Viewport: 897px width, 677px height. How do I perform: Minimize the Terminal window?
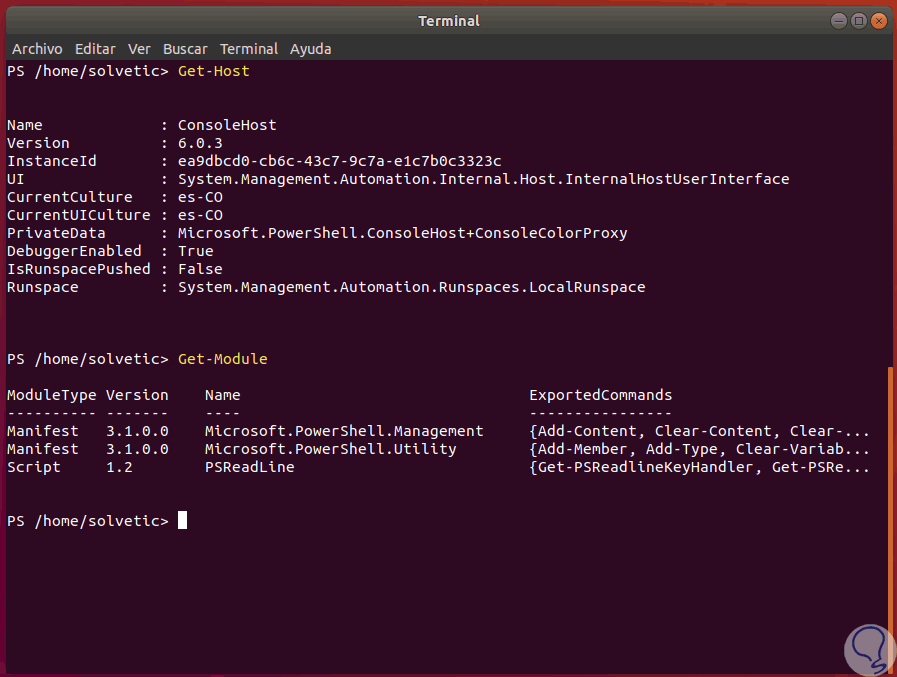click(838, 21)
